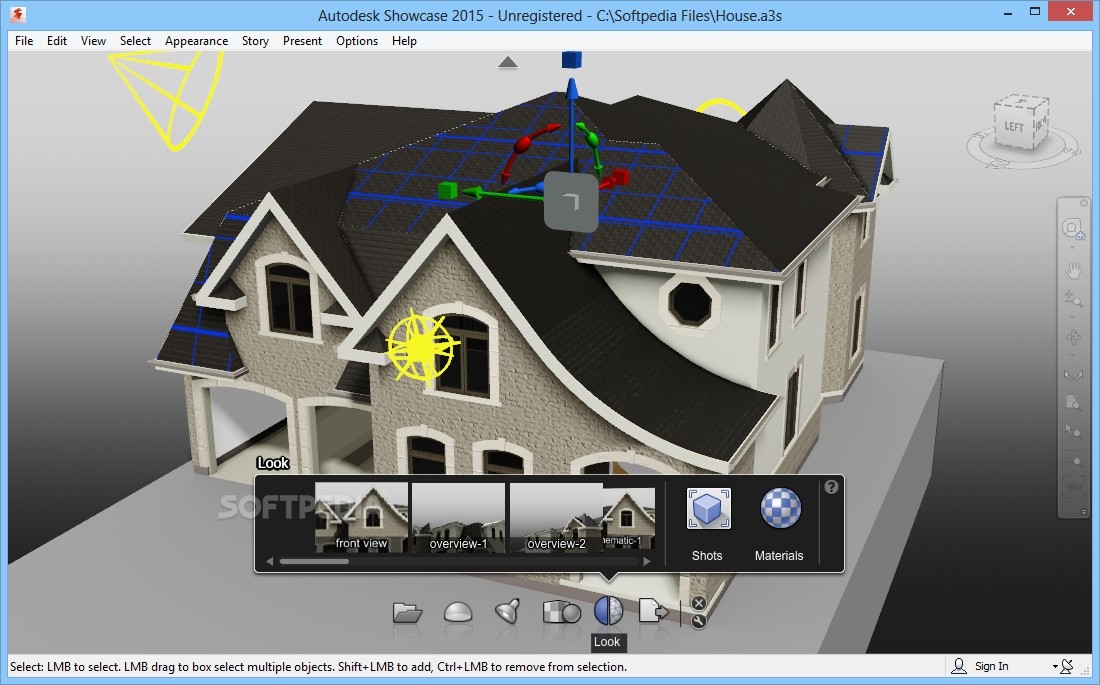Image resolution: width=1100 pixels, height=685 pixels.
Task: Click Sign In in status bar
Action: 991,666
